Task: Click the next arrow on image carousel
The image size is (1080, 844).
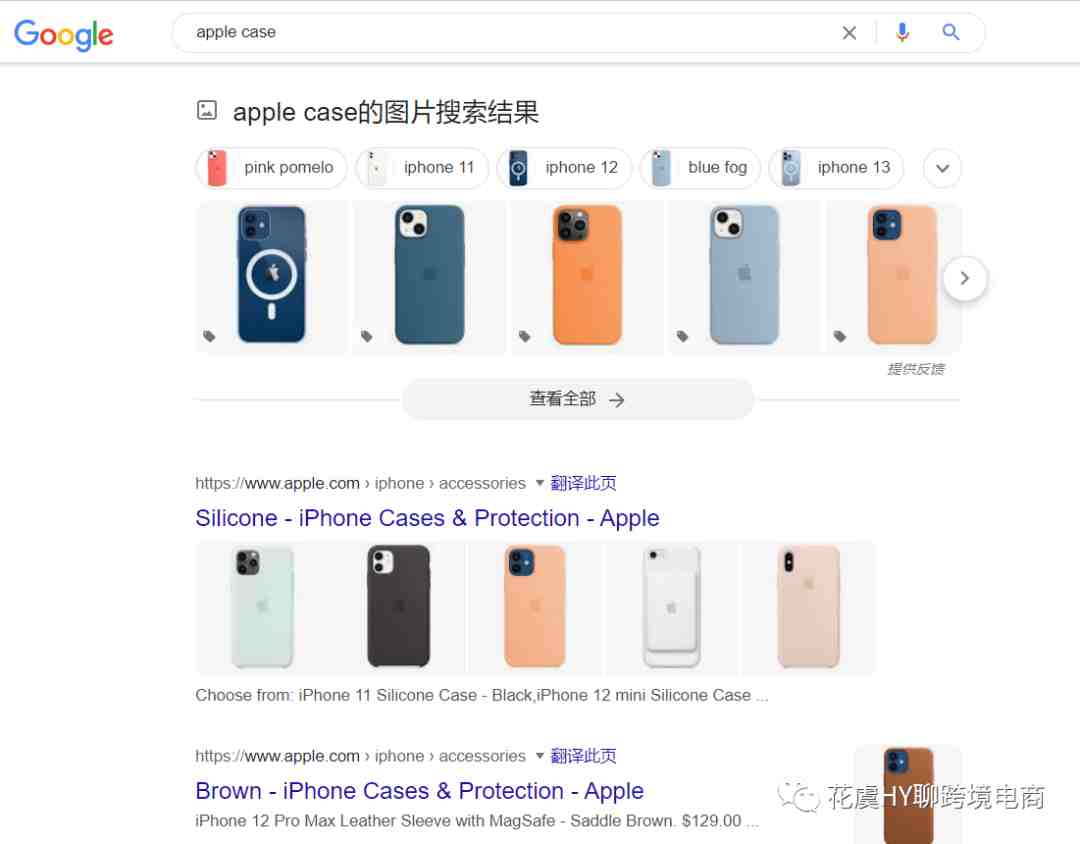Action: [965, 278]
